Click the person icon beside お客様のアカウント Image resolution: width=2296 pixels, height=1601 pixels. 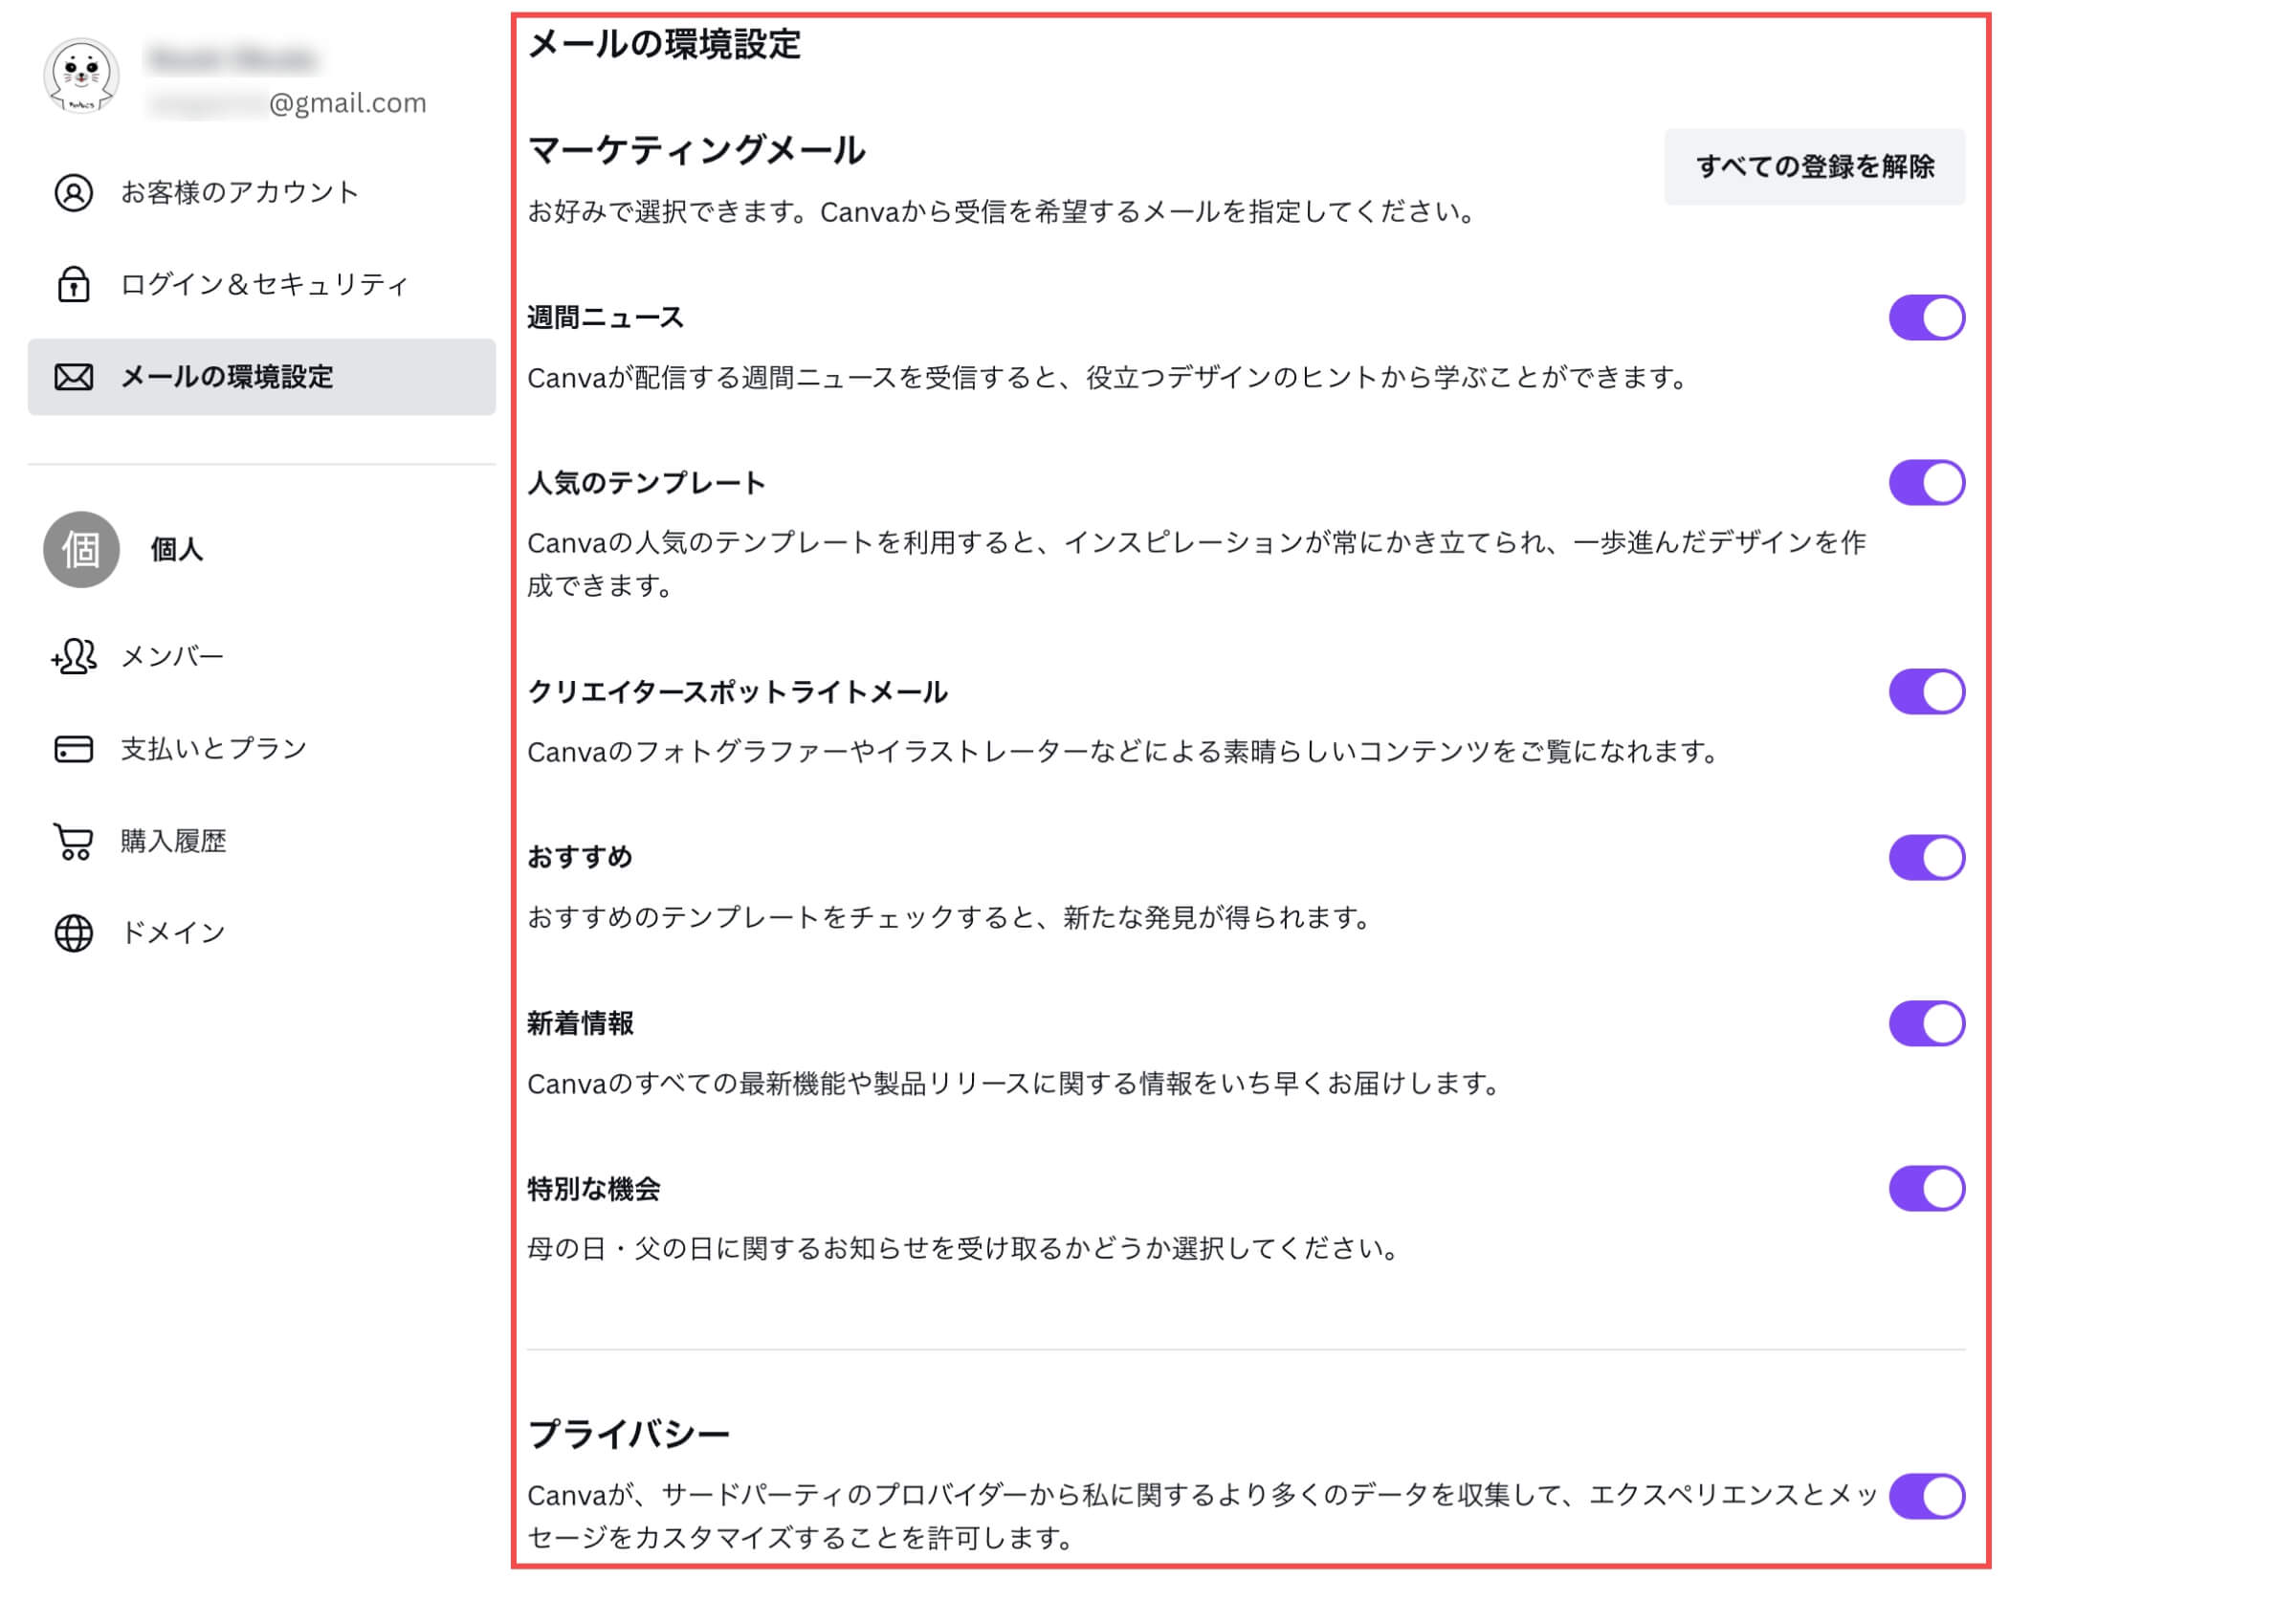[x=73, y=193]
